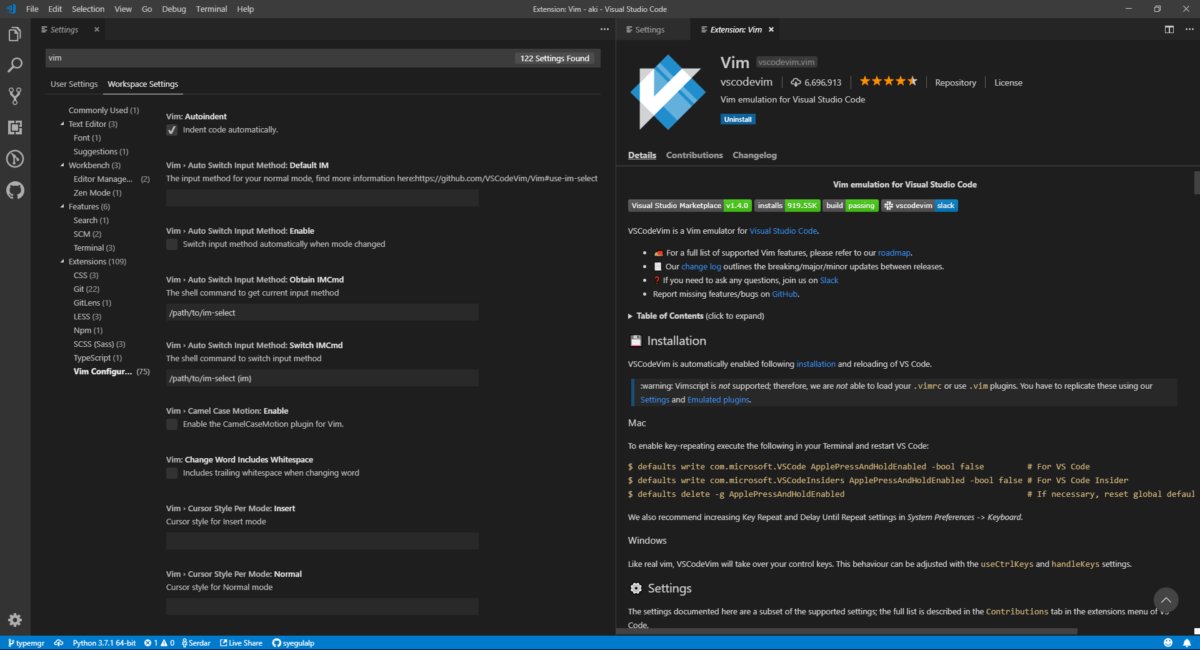Open the Extensions view icon

pyautogui.click(x=15, y=127)
